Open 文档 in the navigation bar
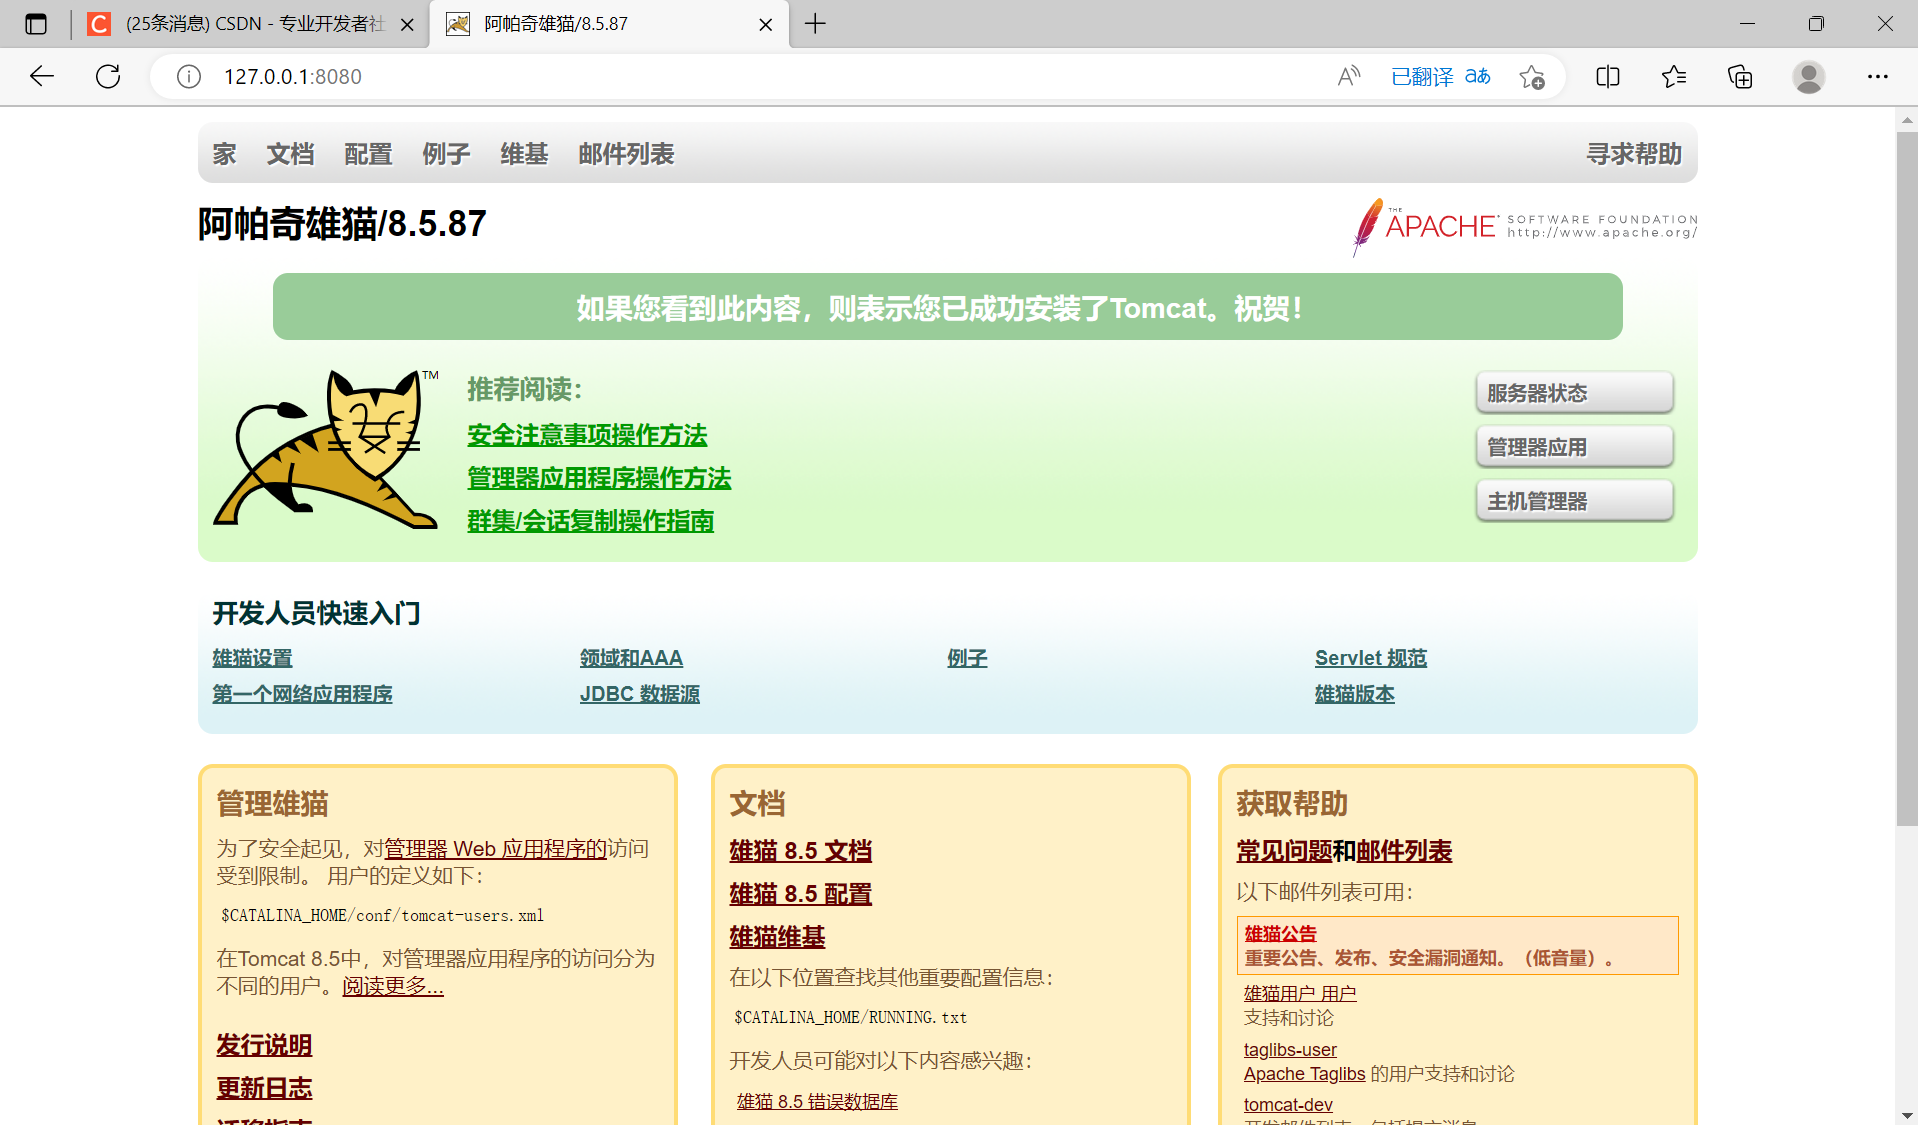Screen dimensions: 1918x1125 (290, 154)
